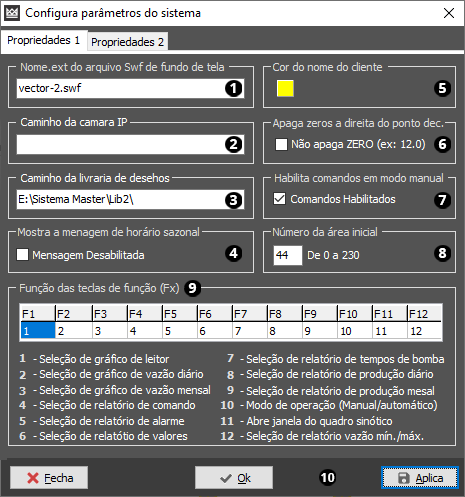Select the Propriedades 1 tab

pos(44,40)
